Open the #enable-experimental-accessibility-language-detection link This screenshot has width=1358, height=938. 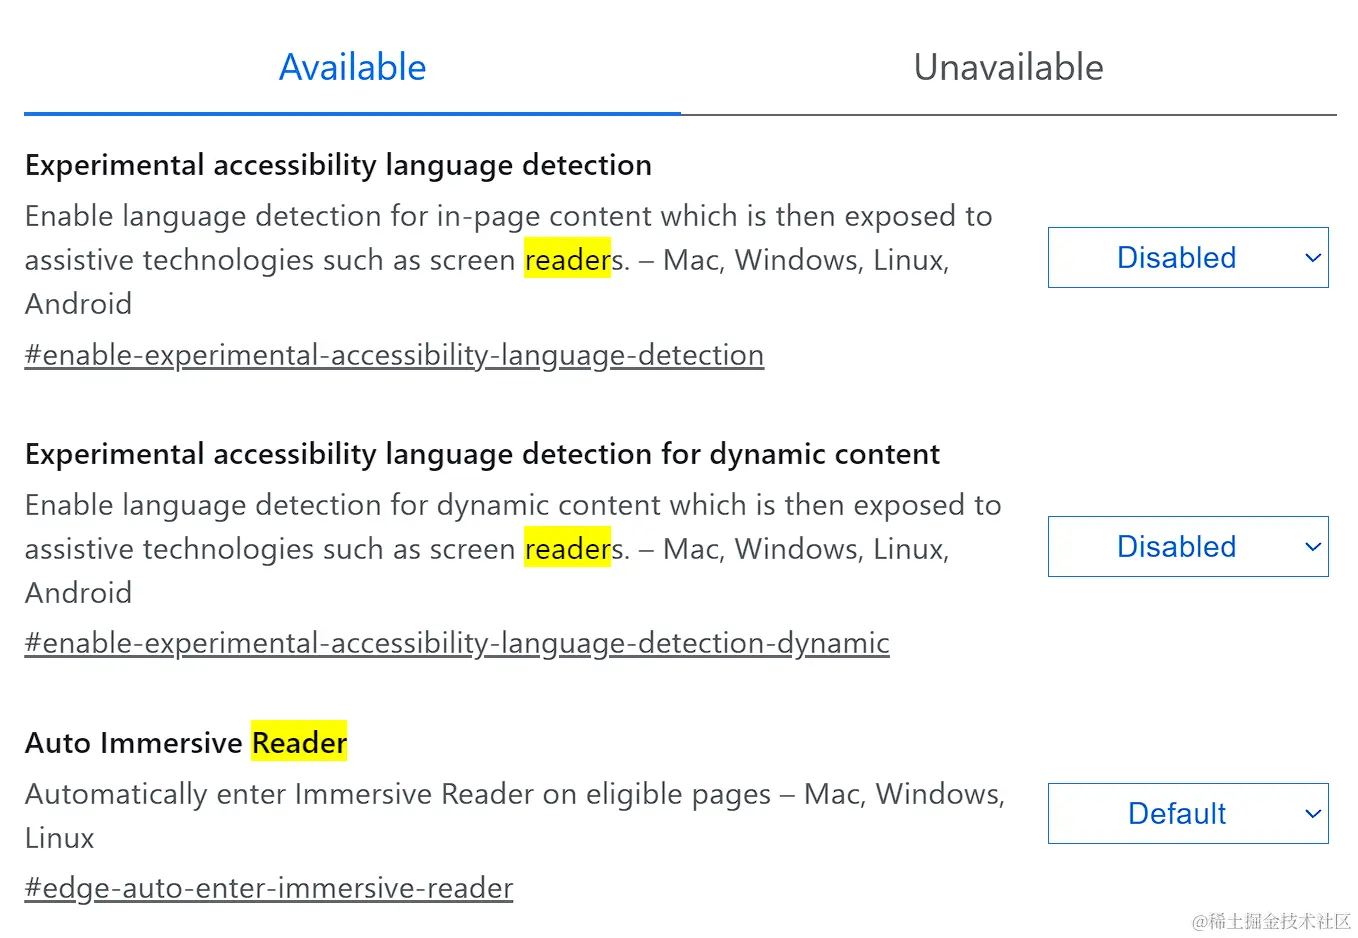394,355
